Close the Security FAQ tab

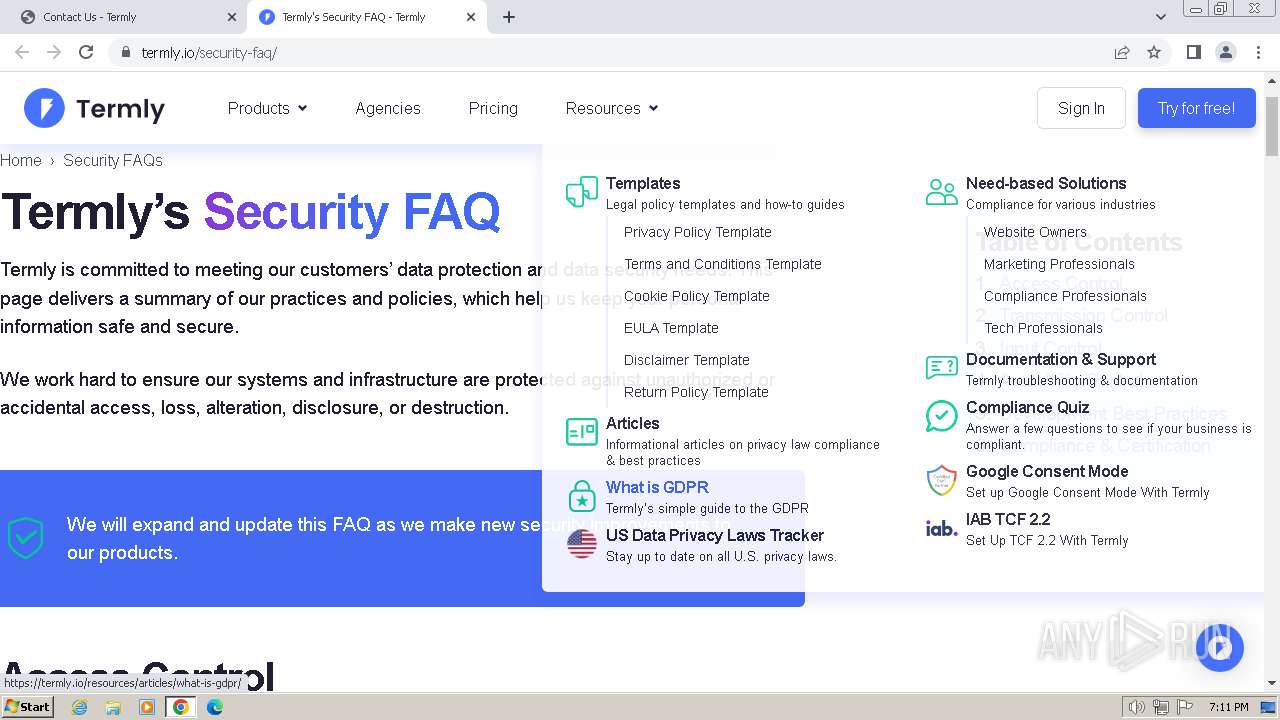point(470,17)
